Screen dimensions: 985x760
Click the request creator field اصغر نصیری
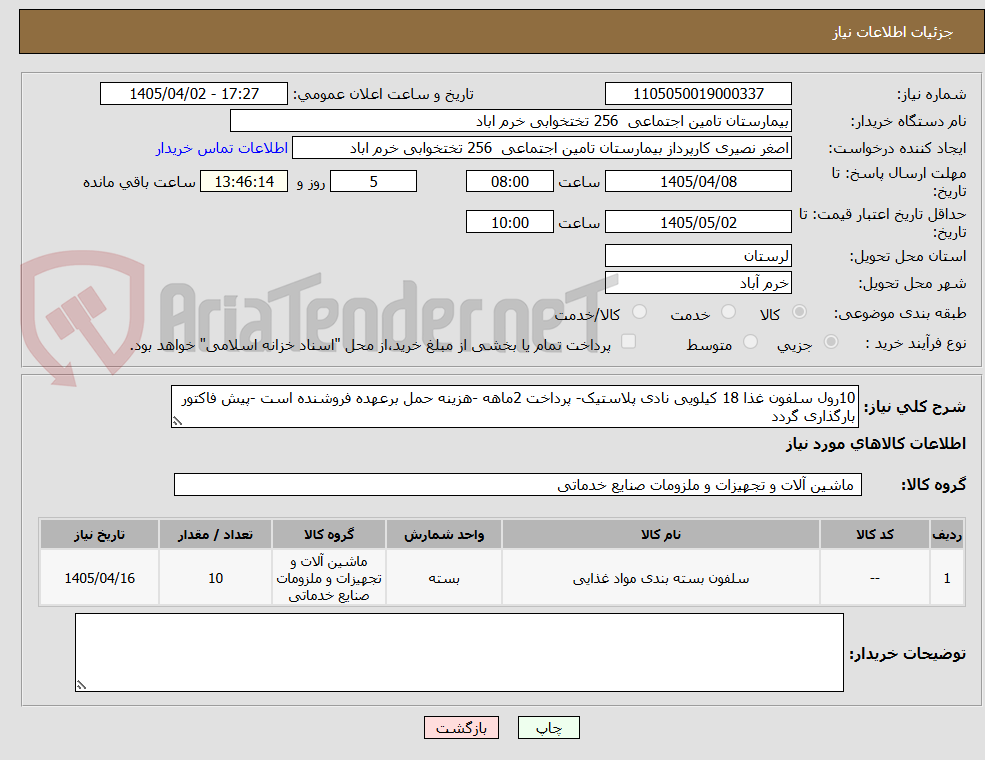coord(541,148)
